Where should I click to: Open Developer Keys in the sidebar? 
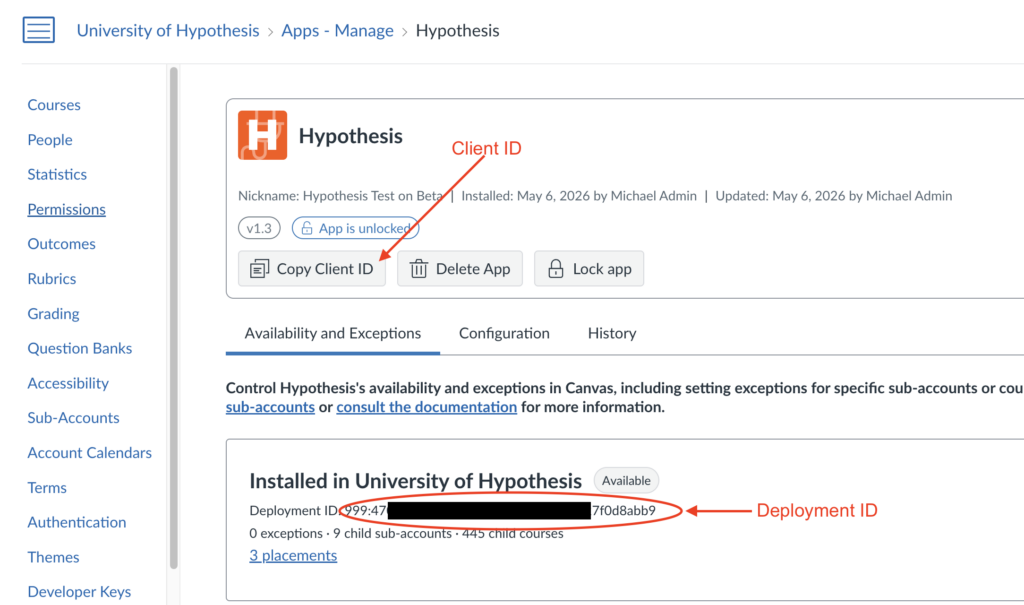click(x=79, y=591)
